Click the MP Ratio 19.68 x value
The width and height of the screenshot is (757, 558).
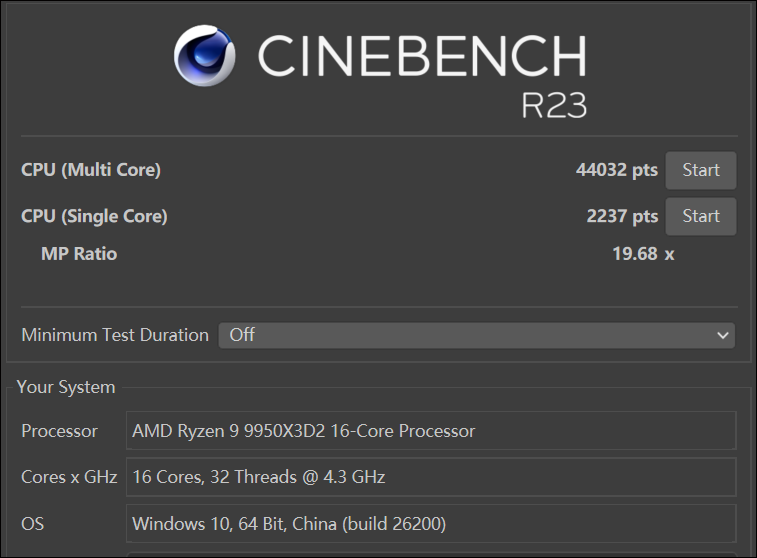tap(643, 254)
